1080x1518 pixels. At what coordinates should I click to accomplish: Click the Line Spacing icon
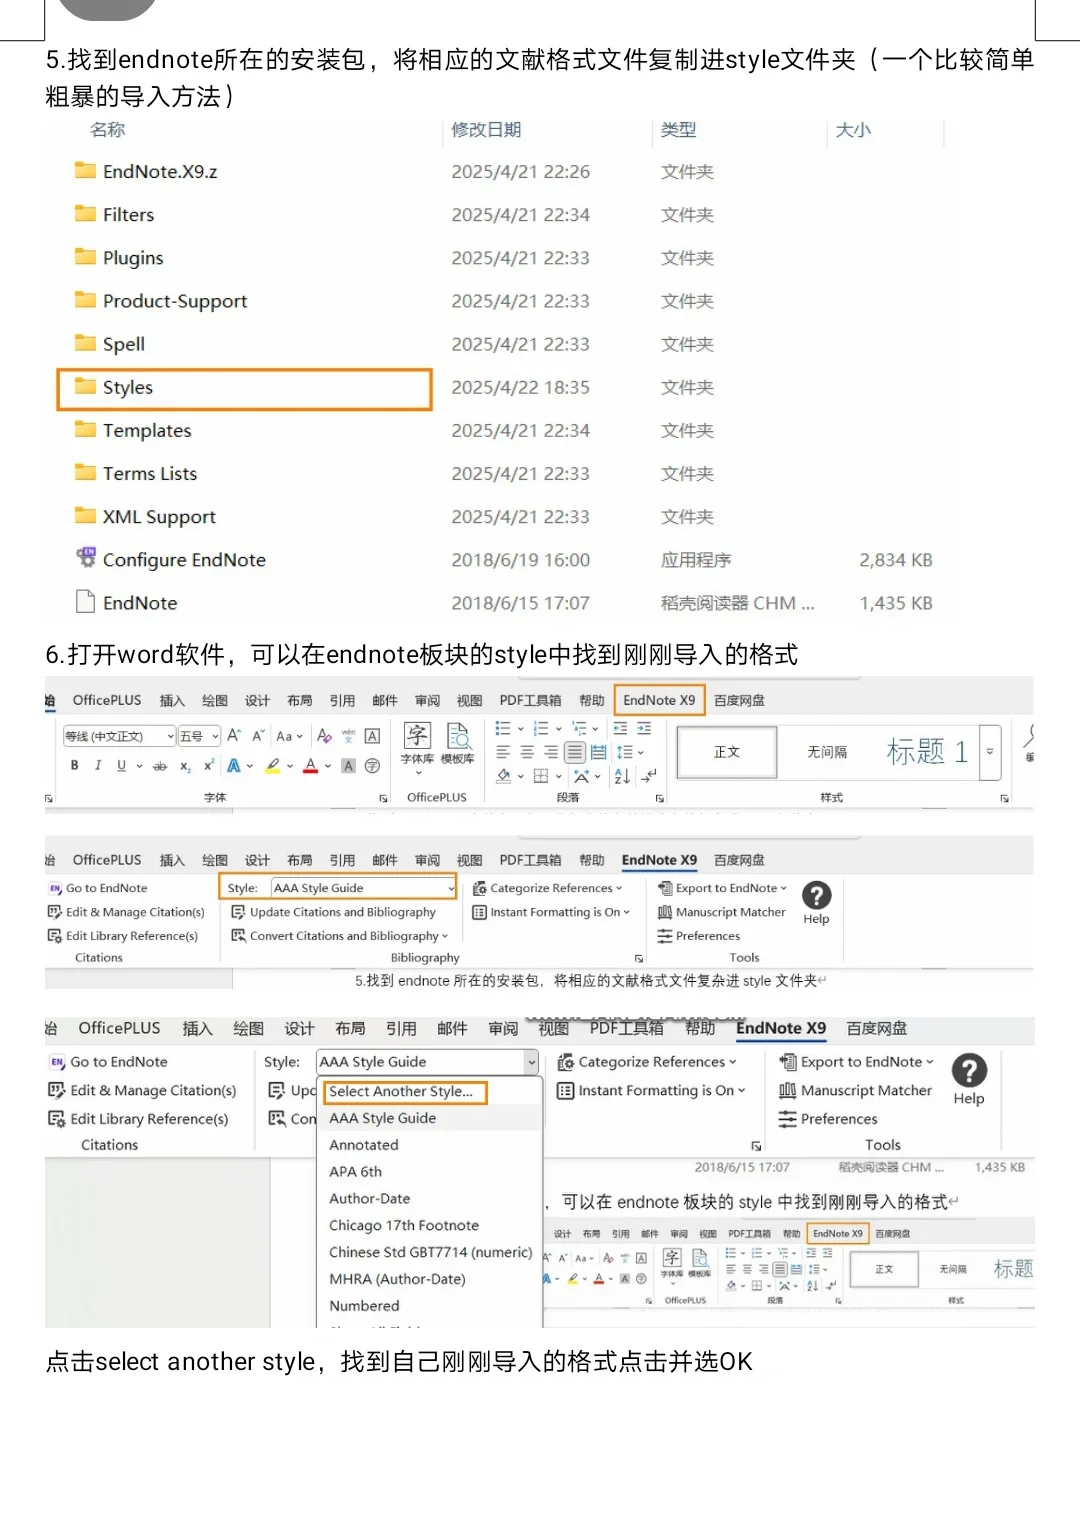624,752
